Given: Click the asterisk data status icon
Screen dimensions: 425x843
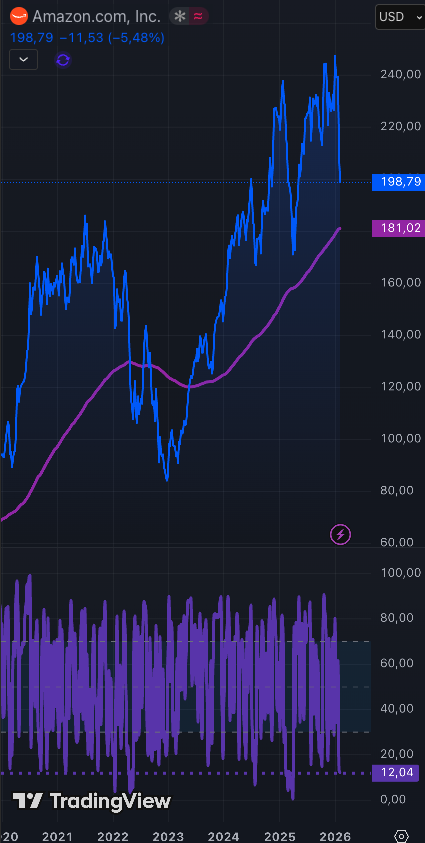Looking at the screenshot, I should (179, 17).
